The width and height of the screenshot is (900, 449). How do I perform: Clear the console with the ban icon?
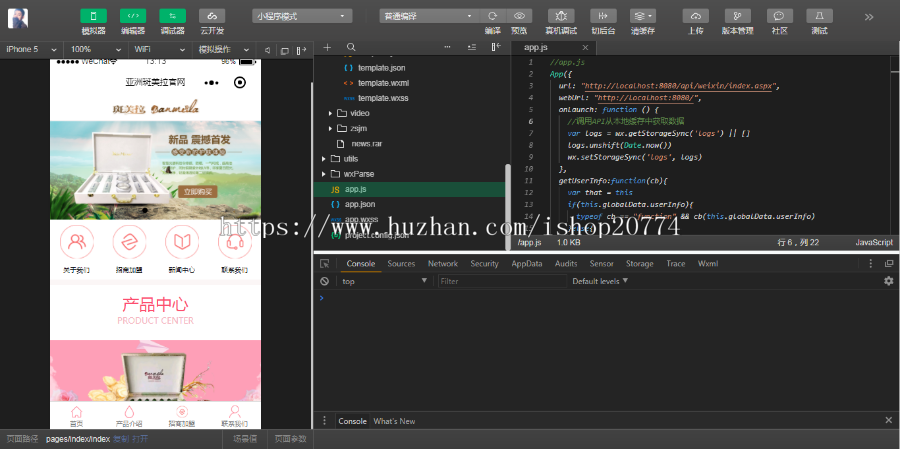pos(325,282)
